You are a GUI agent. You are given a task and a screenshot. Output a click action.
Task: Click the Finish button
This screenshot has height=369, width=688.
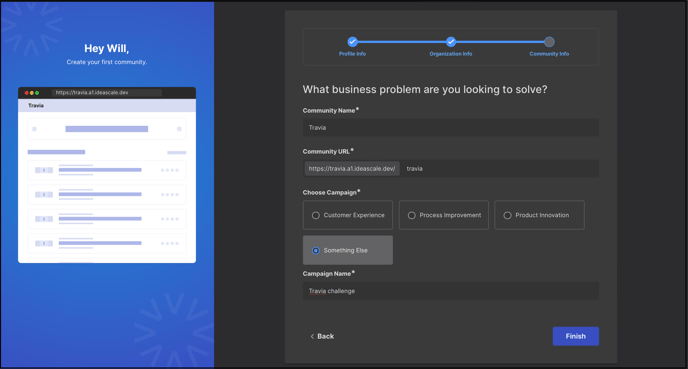[x=576, y=336]
